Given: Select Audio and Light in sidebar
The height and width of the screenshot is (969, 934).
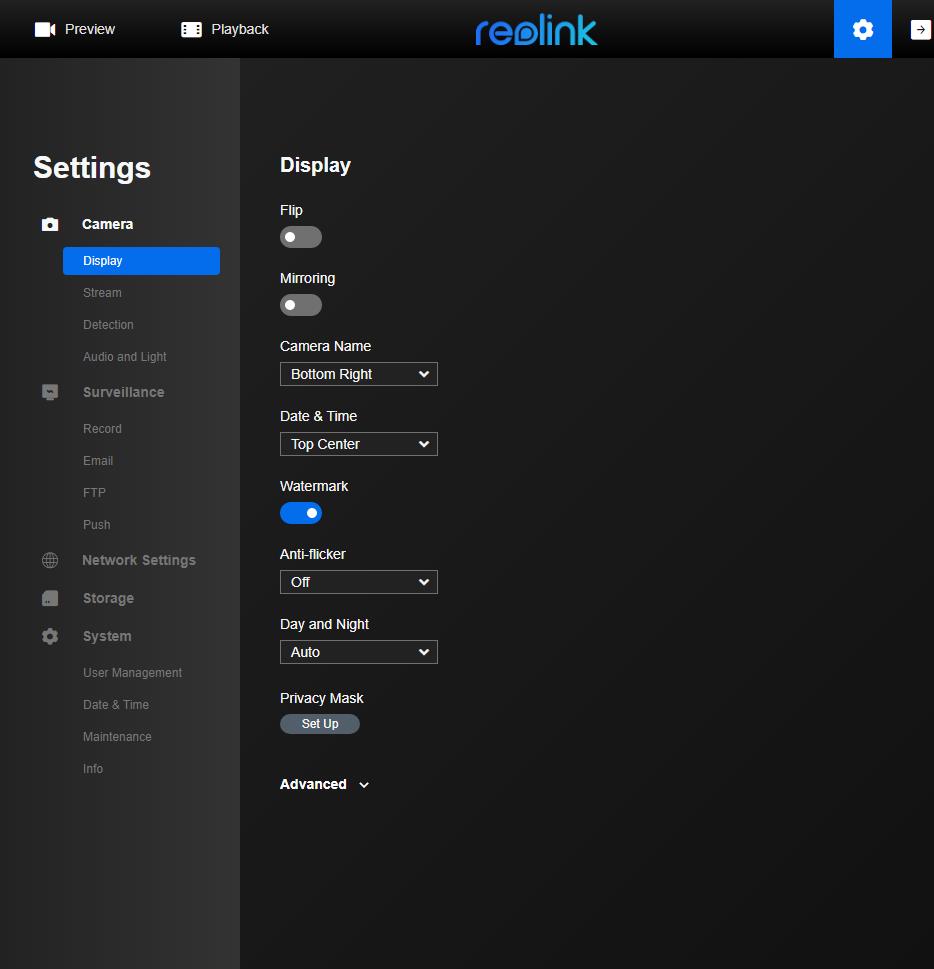Looking at the screenshot, I should pyautogui.click(x=125, y=357).
